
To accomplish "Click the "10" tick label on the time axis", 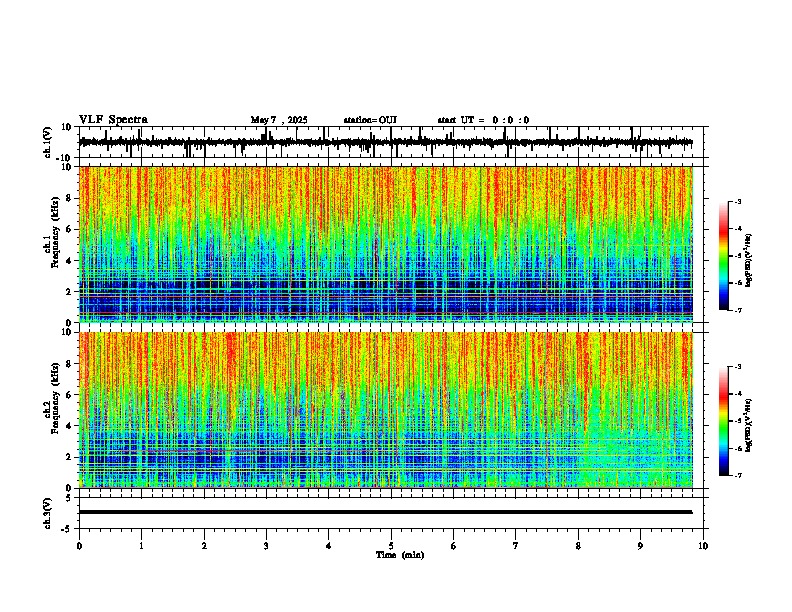I will (x=703, y=546).
